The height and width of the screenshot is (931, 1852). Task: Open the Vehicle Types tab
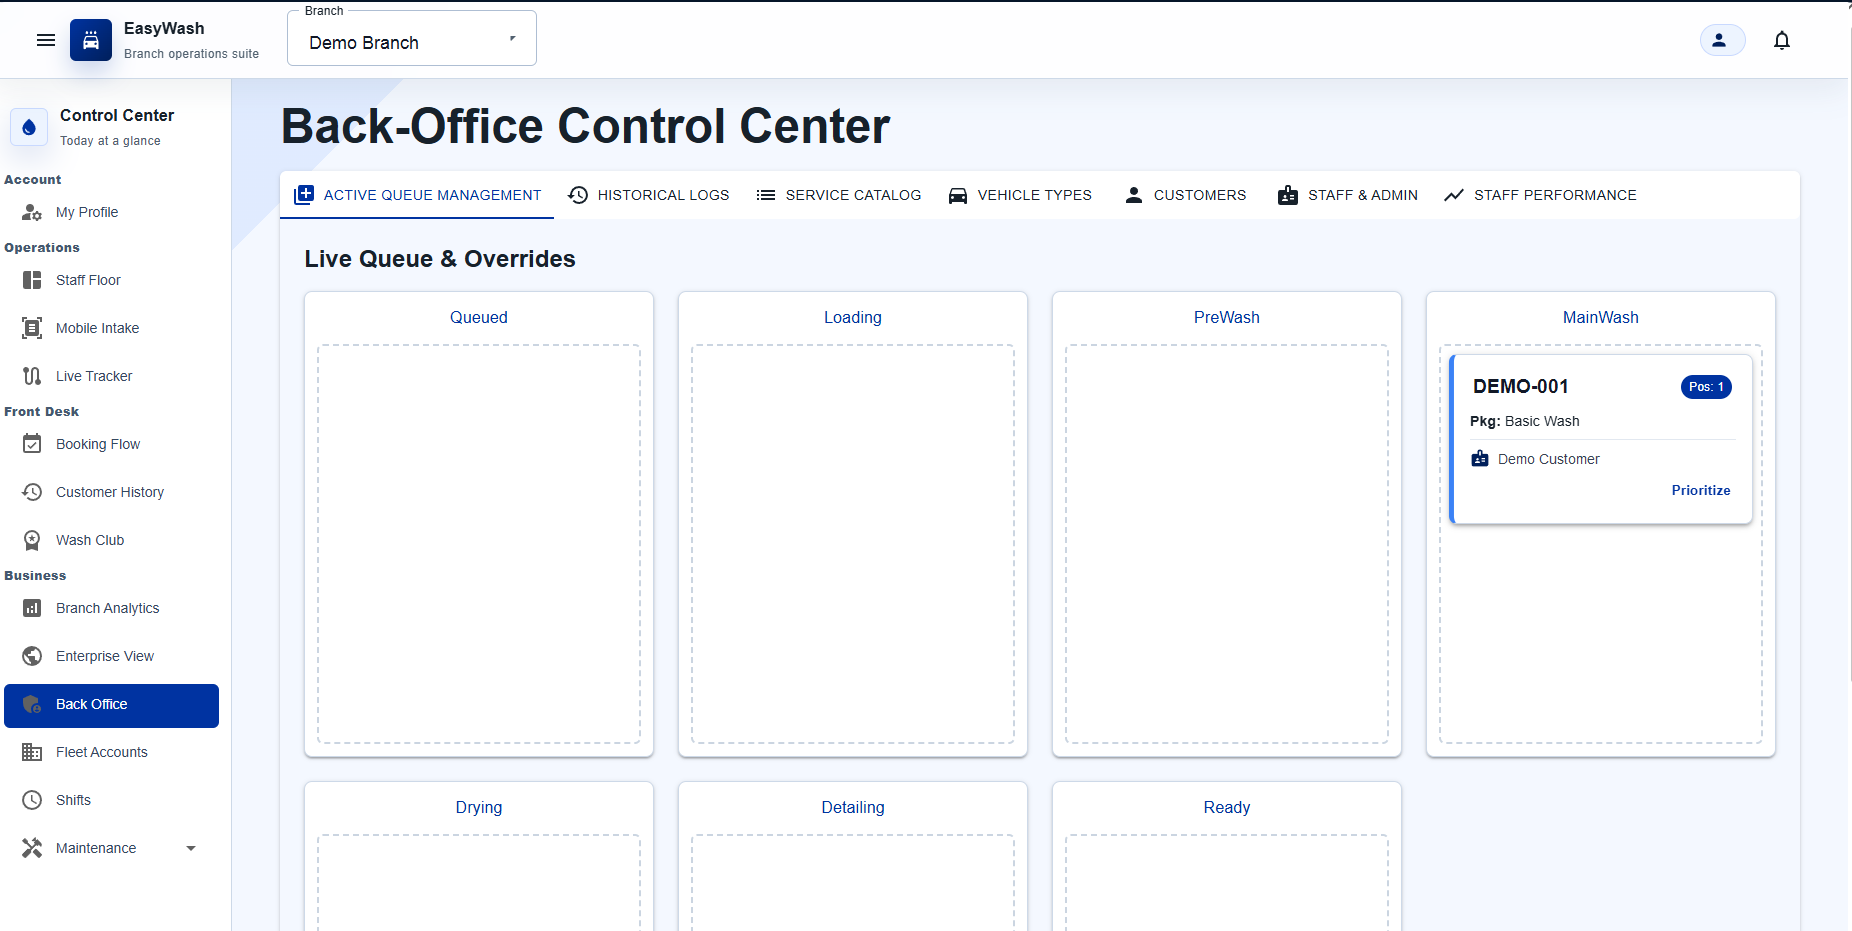1020,195
